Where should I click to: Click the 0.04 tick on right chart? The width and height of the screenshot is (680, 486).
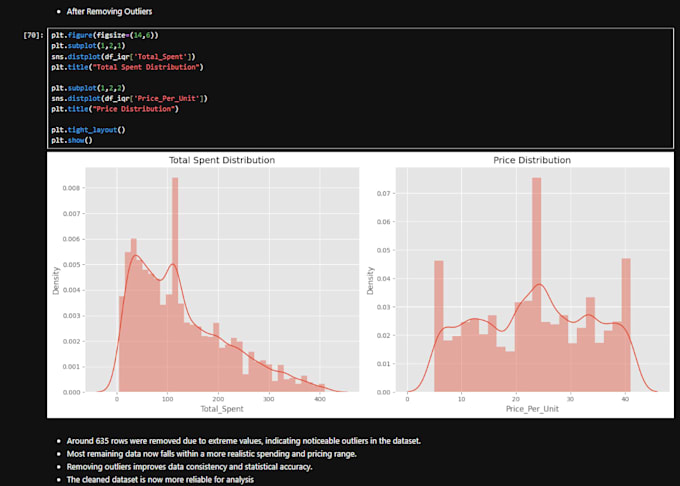tap(383, 278)
